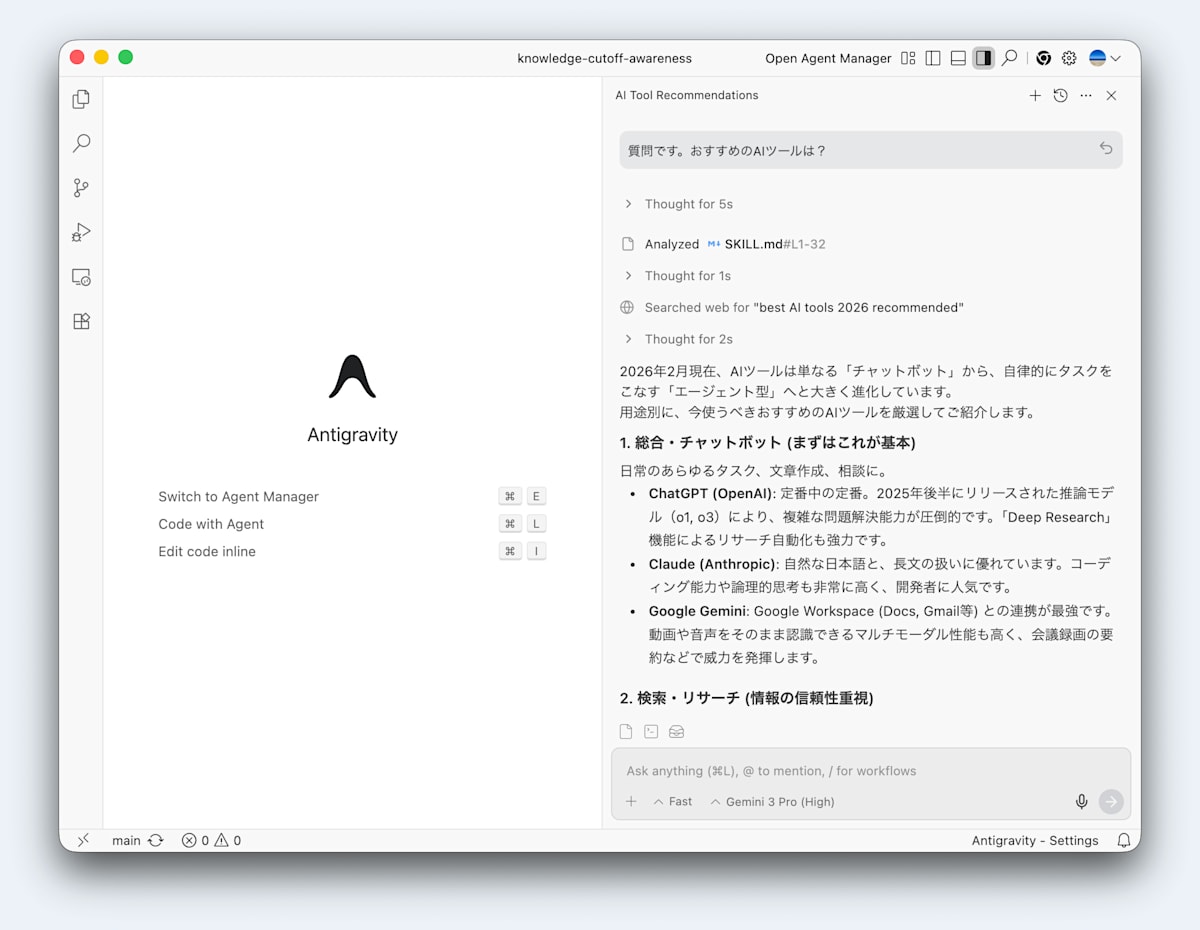
Task: Click the 'knowledge-cutoff-awareness' window title
Action: tap(605, 58)
